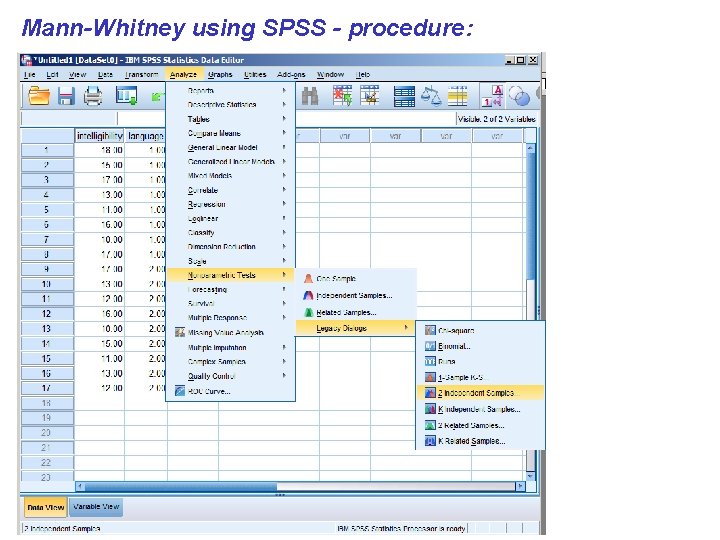This screenshot has width=720, height=540.
Task: Open the Nonparametric Tests submenu
Action: click(x=230, y=275)
